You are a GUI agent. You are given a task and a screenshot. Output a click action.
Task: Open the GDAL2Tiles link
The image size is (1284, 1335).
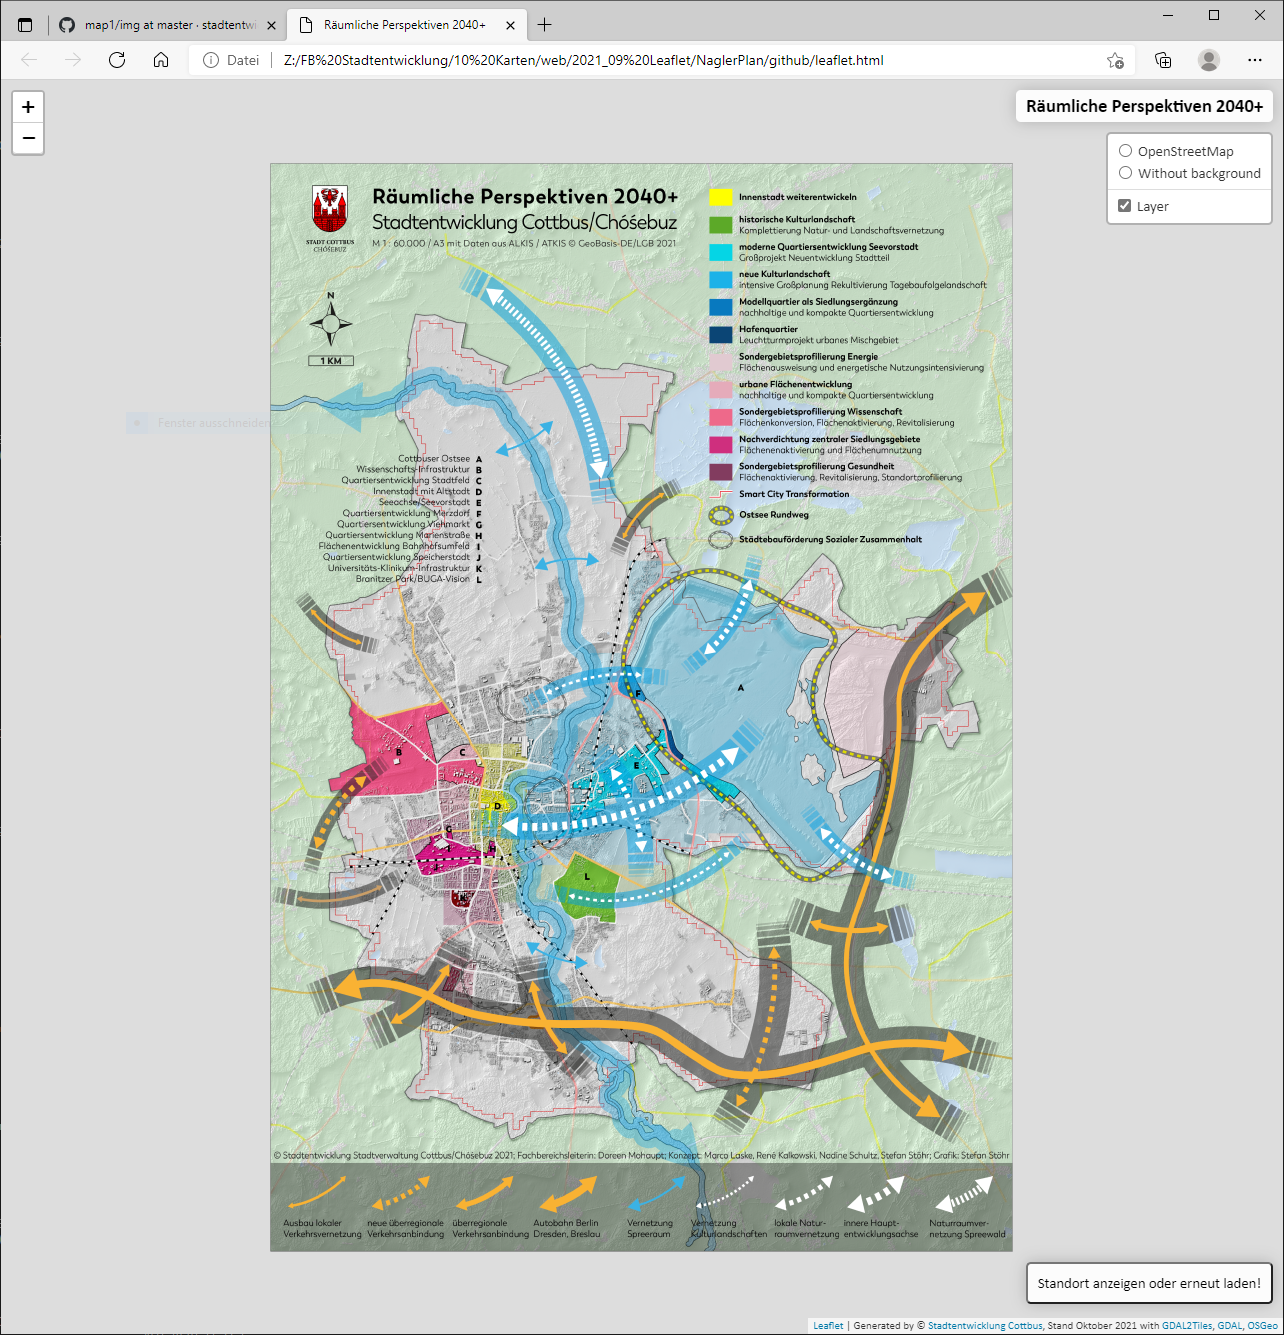[x=1186, y=1326]
